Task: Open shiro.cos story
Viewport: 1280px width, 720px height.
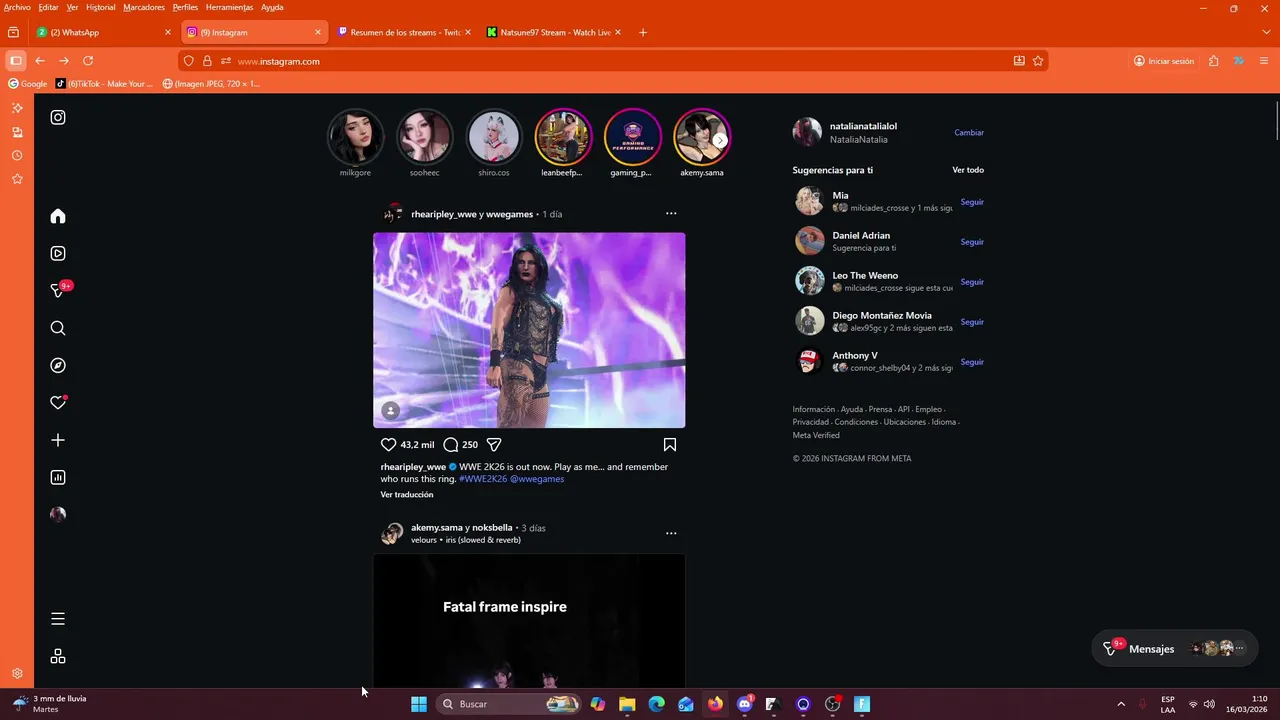Action: pyautogui.click(x=494, y=137)
